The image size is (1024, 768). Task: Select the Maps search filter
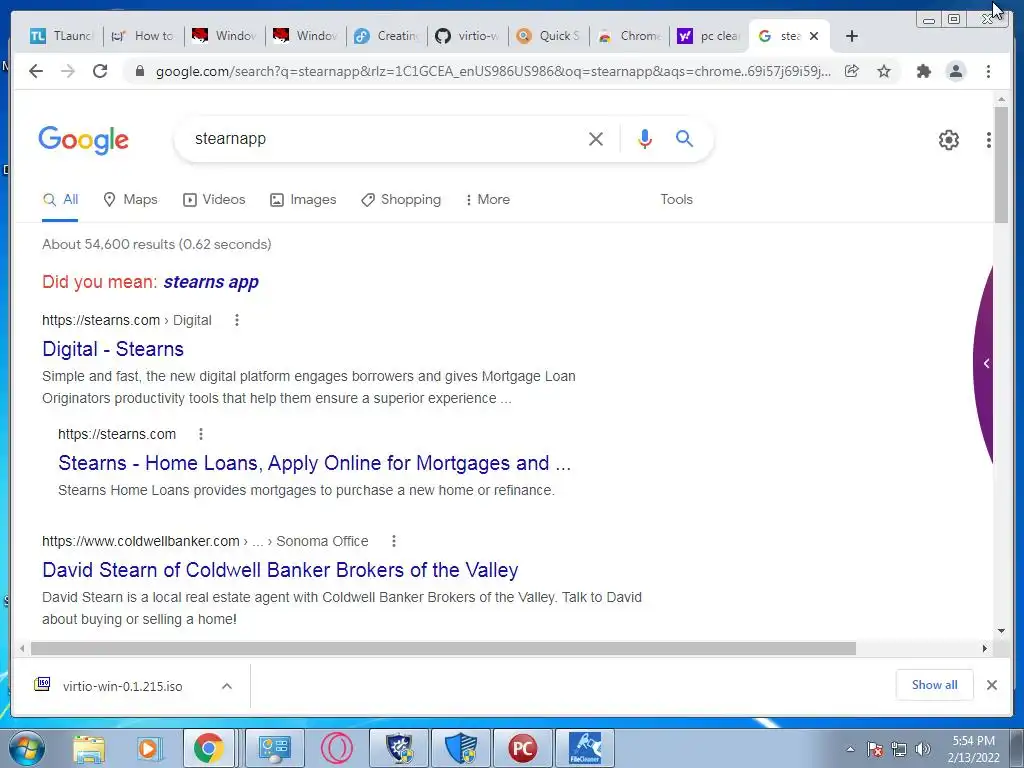coord(130,199)
